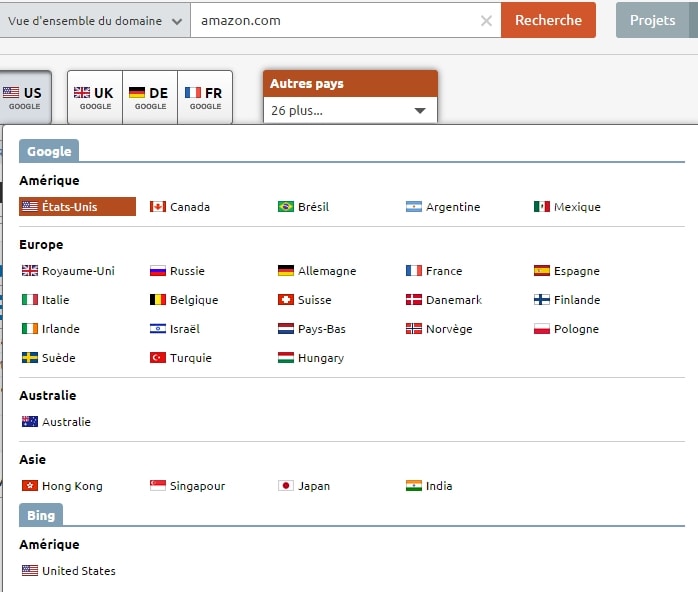Click the Belgique flag icon
This screenshot has height=592, width=698.
coord(158,300)
